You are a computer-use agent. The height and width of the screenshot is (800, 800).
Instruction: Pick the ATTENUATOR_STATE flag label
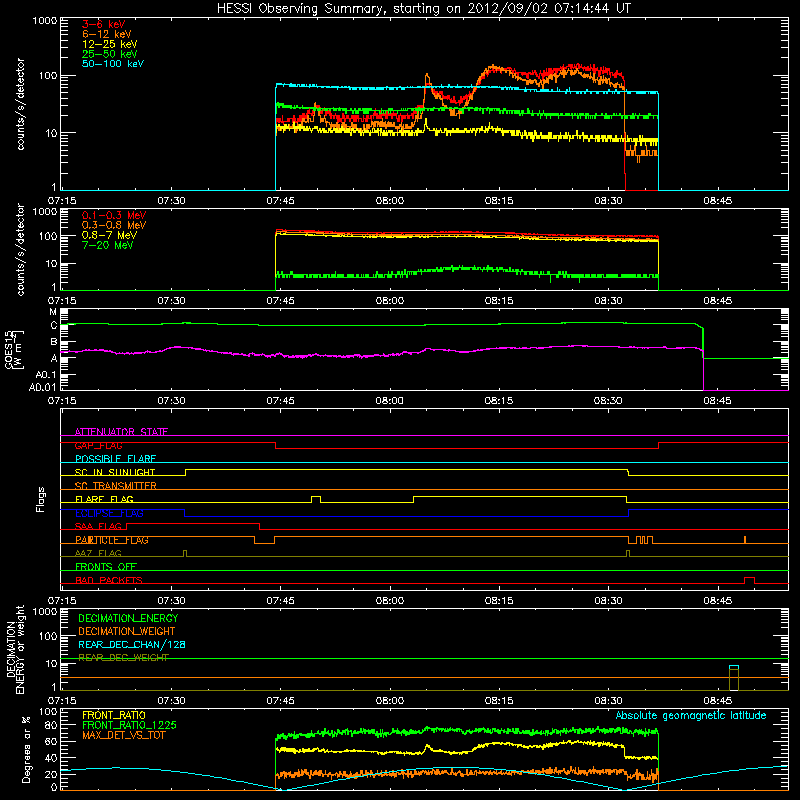click(x=121, y=432)
